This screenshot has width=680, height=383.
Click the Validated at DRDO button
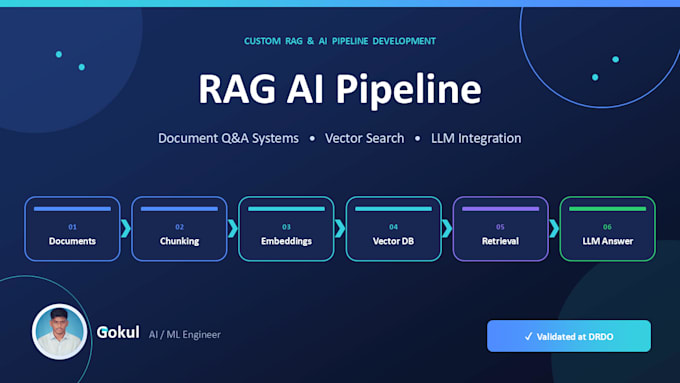click(x=569, y=336)
